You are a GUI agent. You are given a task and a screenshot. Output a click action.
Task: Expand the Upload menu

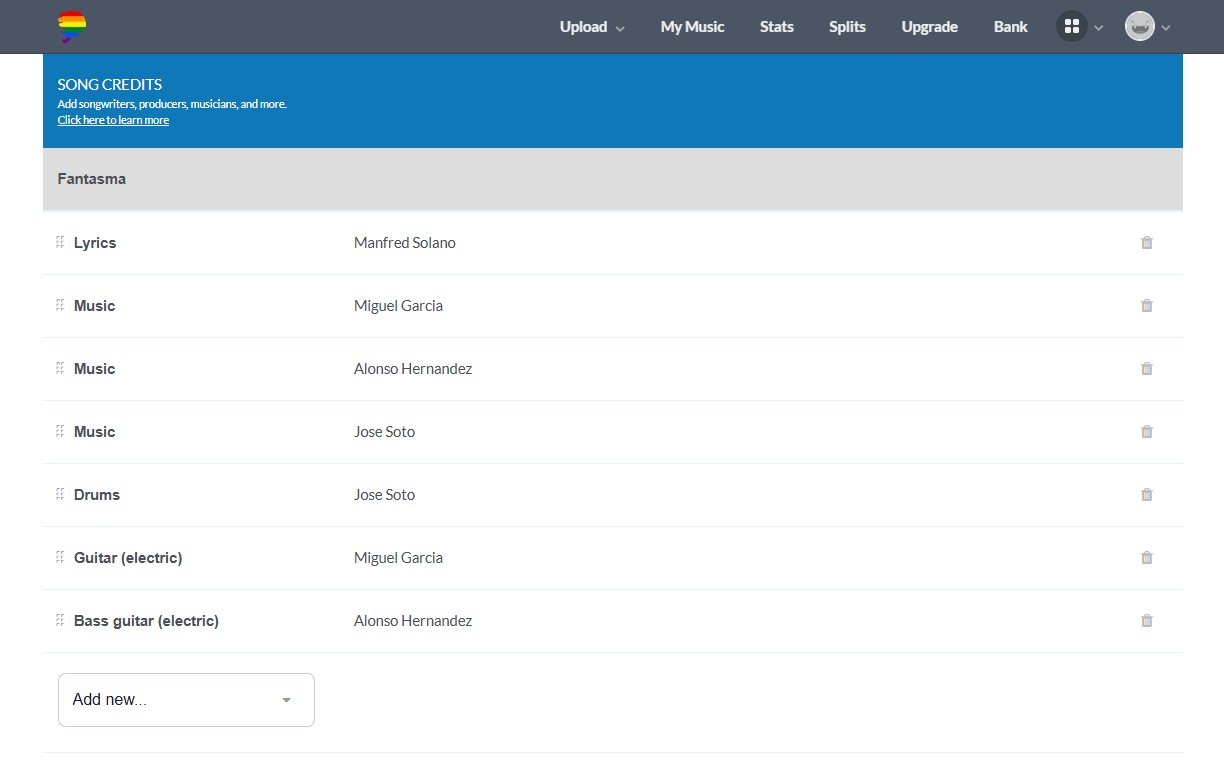click(592, 27)
